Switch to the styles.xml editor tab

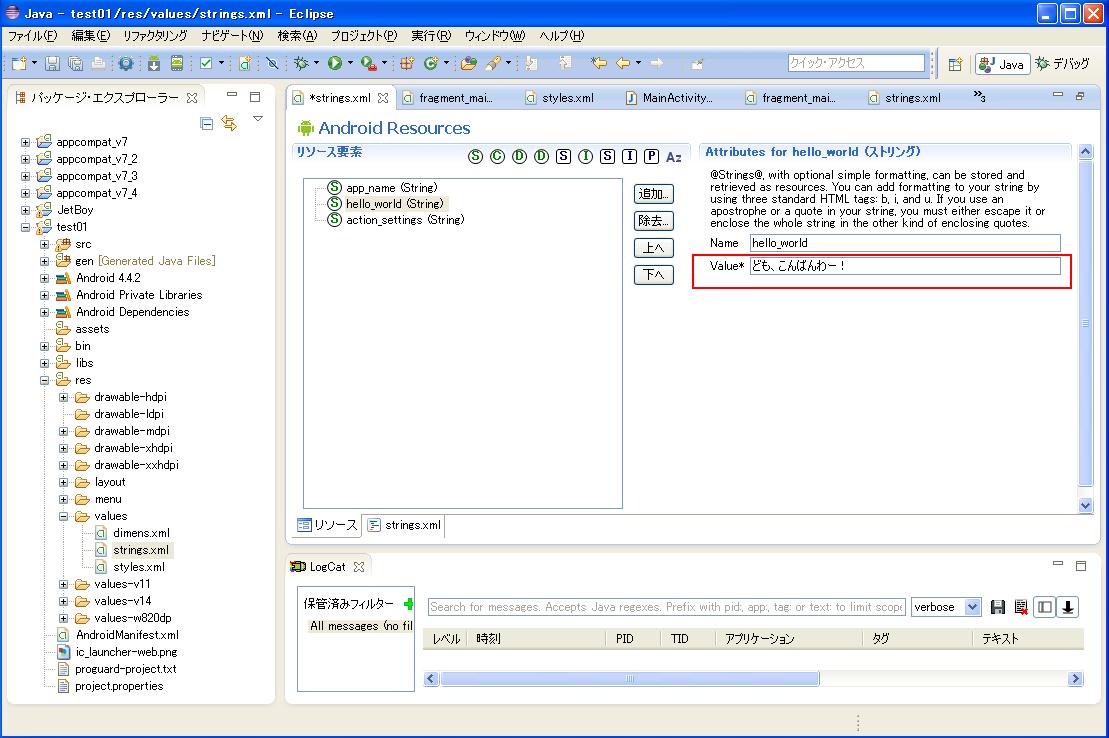point(559,98)
